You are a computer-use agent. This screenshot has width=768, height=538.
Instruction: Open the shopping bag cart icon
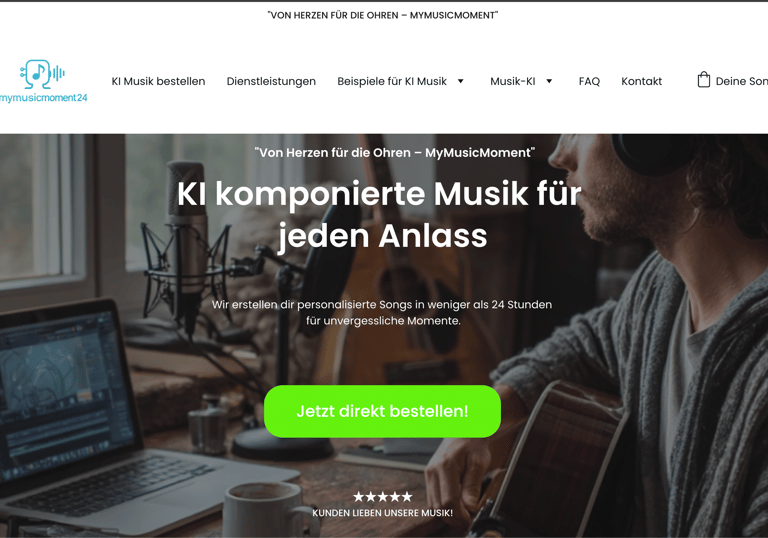[703, 80]
